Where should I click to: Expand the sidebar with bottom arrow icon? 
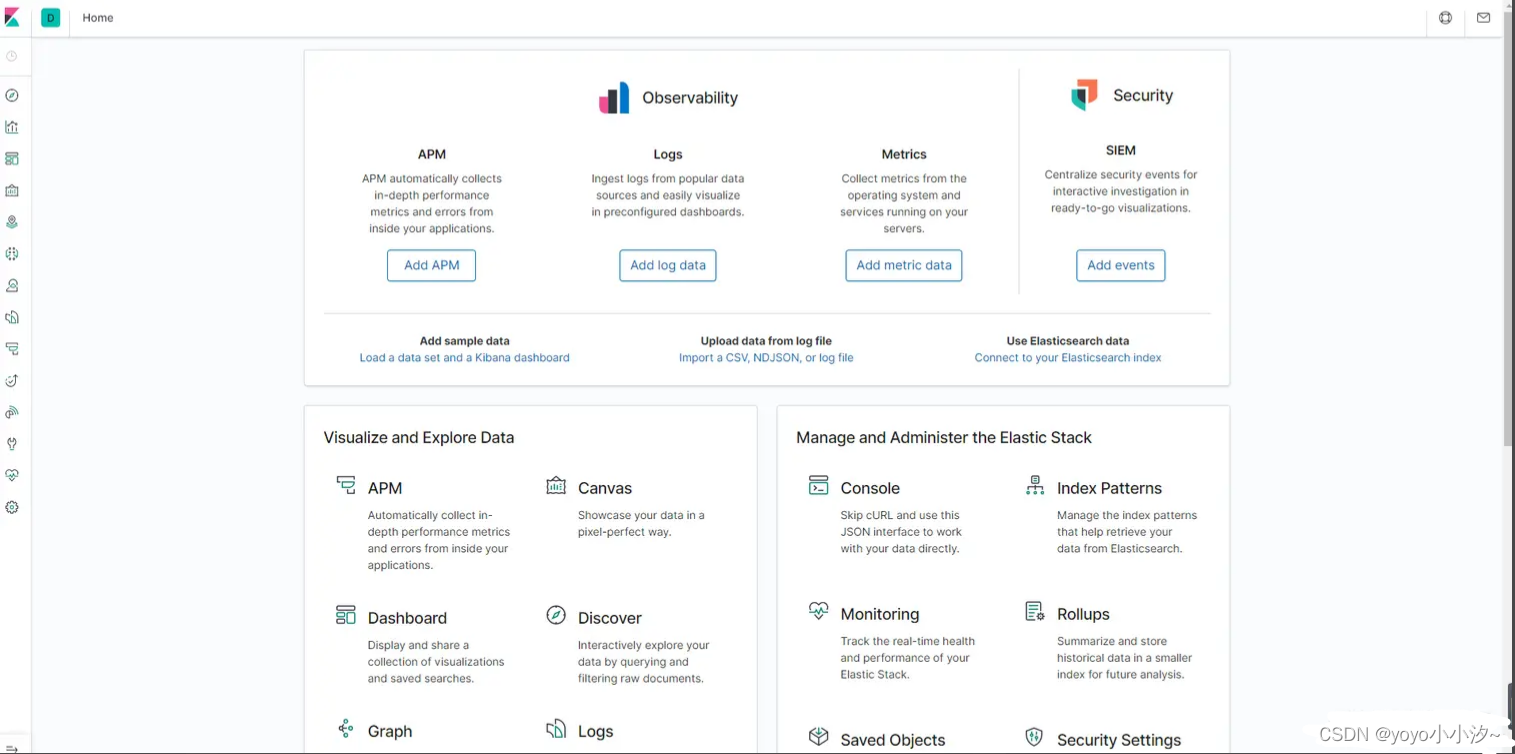point(12,748)
